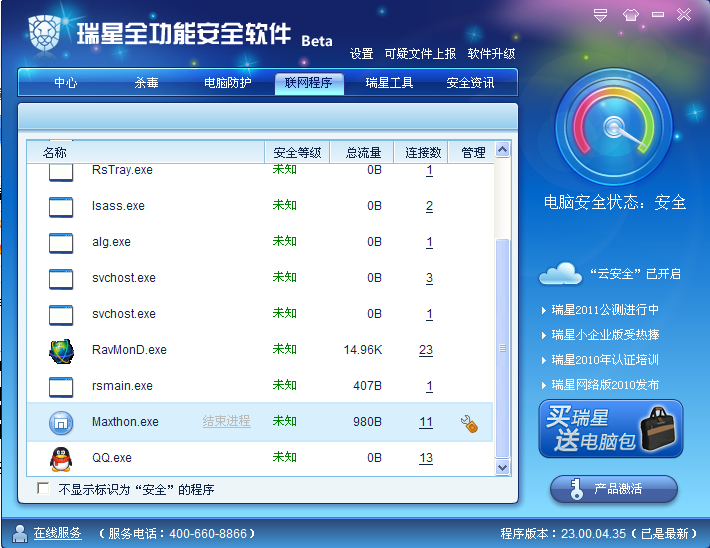Select the QQ.exe row name
The height and width of the screenshot is (548, 710).
(x=112, y=458)
